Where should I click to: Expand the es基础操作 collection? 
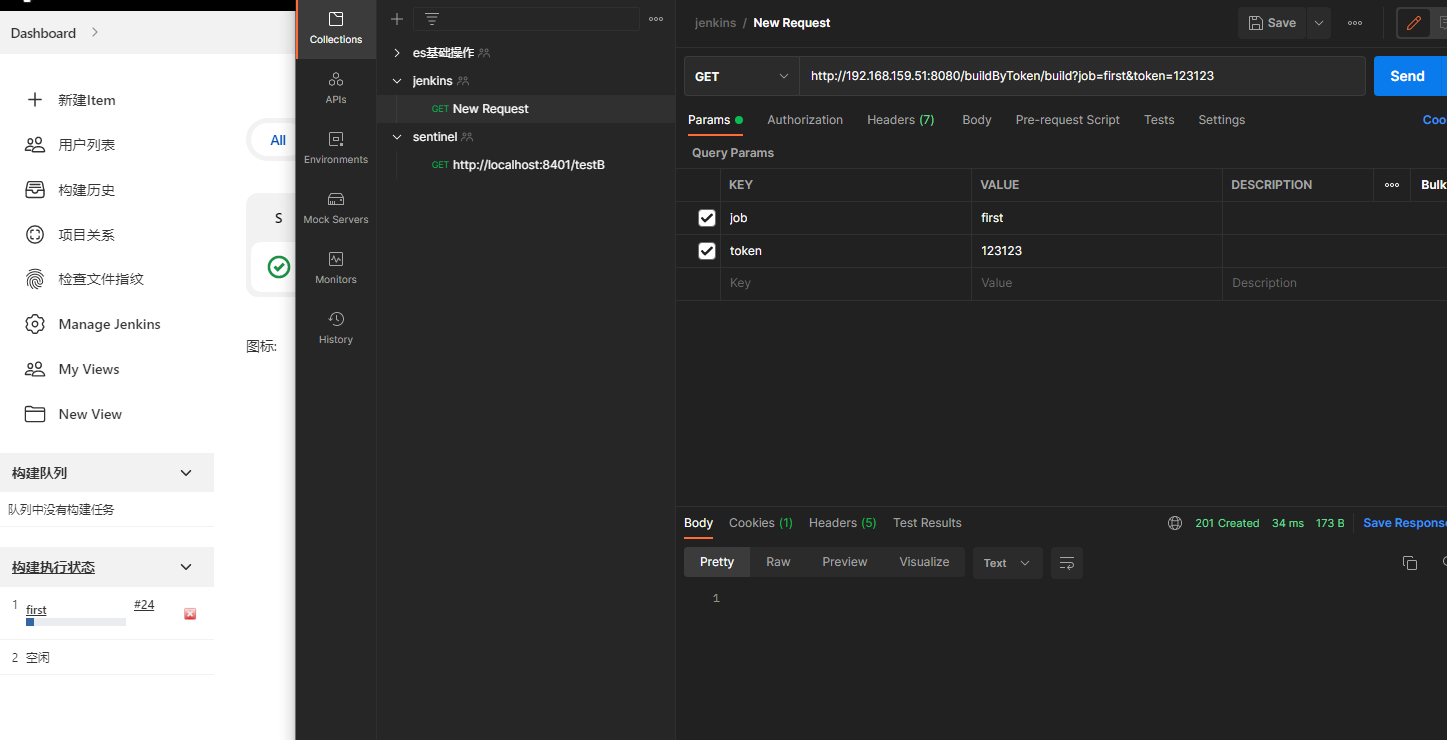click(x=397, y=53)
